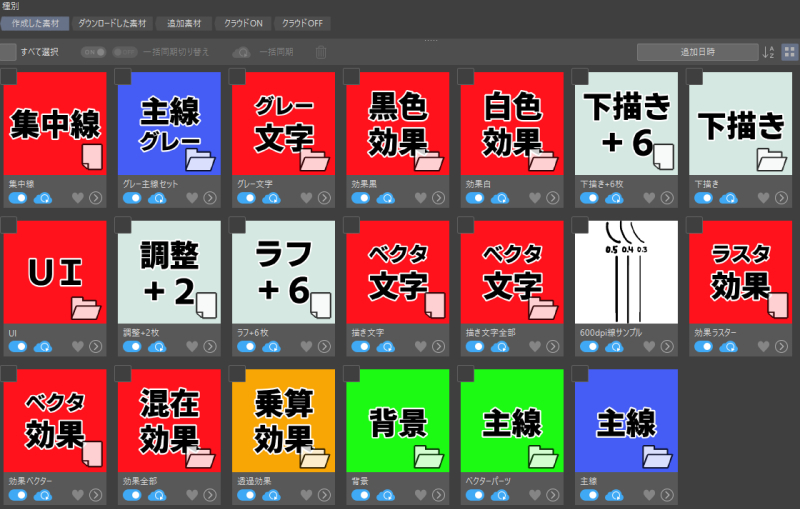
Task: Click the heart icon under 下描き
Action: (x=763, y=198)
